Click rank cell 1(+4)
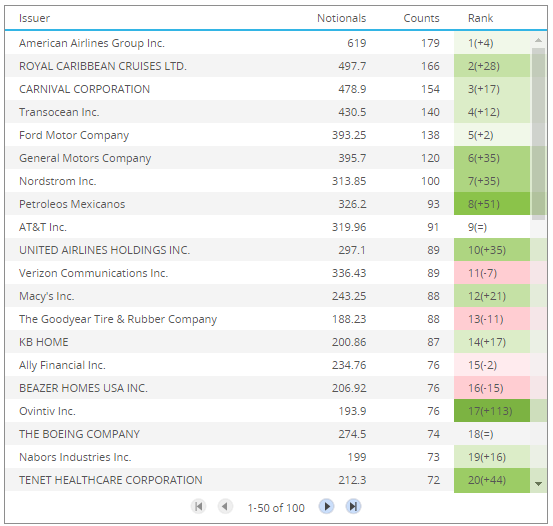 click(x=492, y=43)
